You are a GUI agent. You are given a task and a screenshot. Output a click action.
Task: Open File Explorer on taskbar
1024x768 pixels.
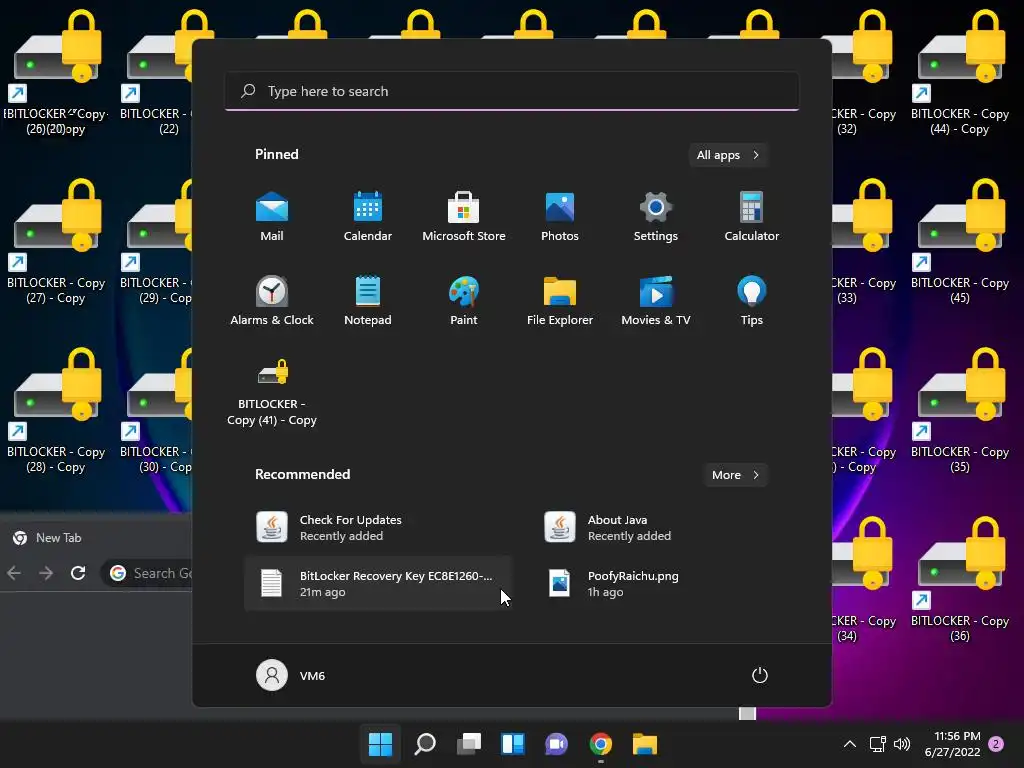click(645, 744)
